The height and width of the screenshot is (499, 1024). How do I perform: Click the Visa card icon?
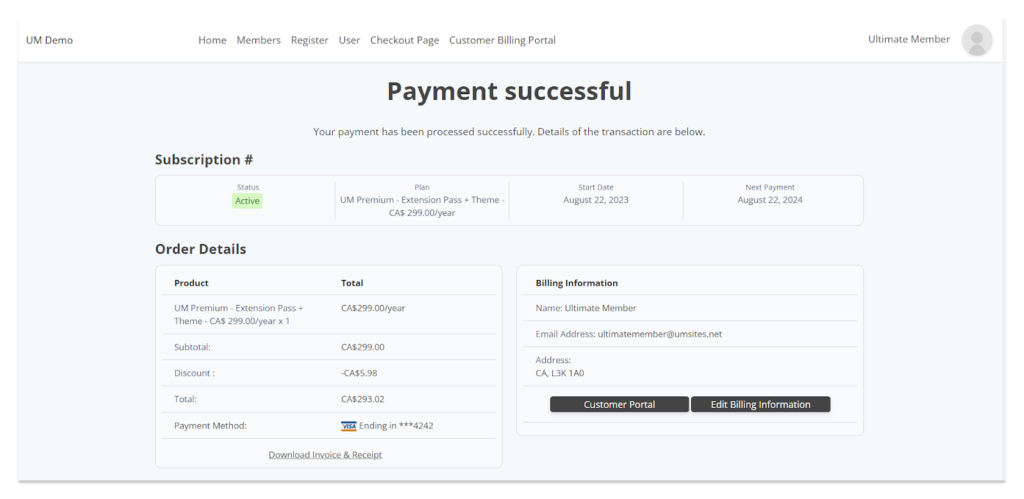coord(349,426)
